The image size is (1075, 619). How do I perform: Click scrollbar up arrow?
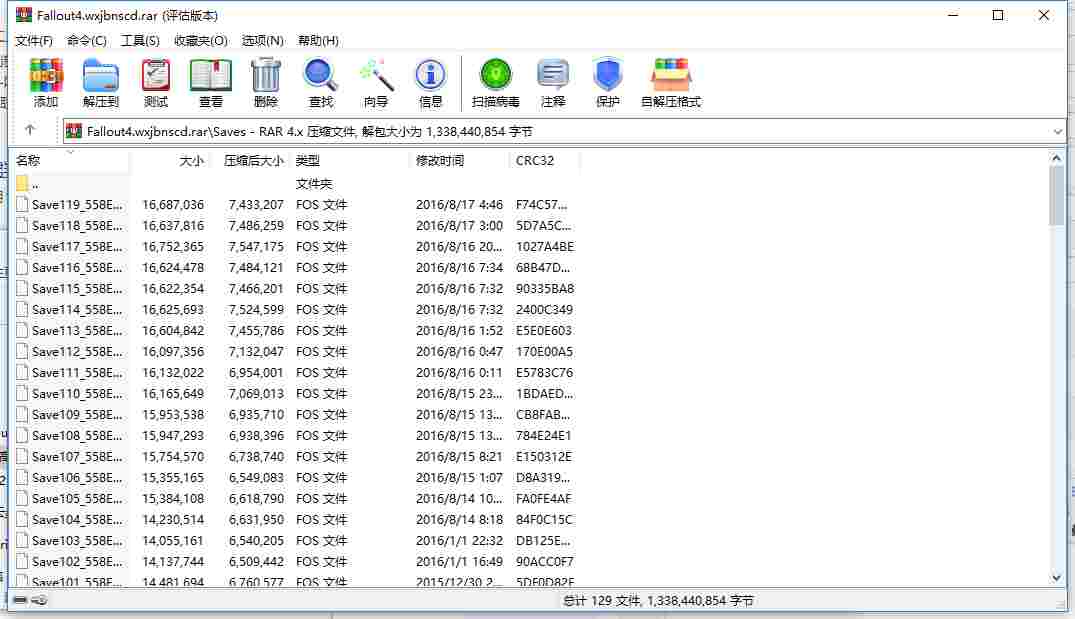pos(1056,158)
